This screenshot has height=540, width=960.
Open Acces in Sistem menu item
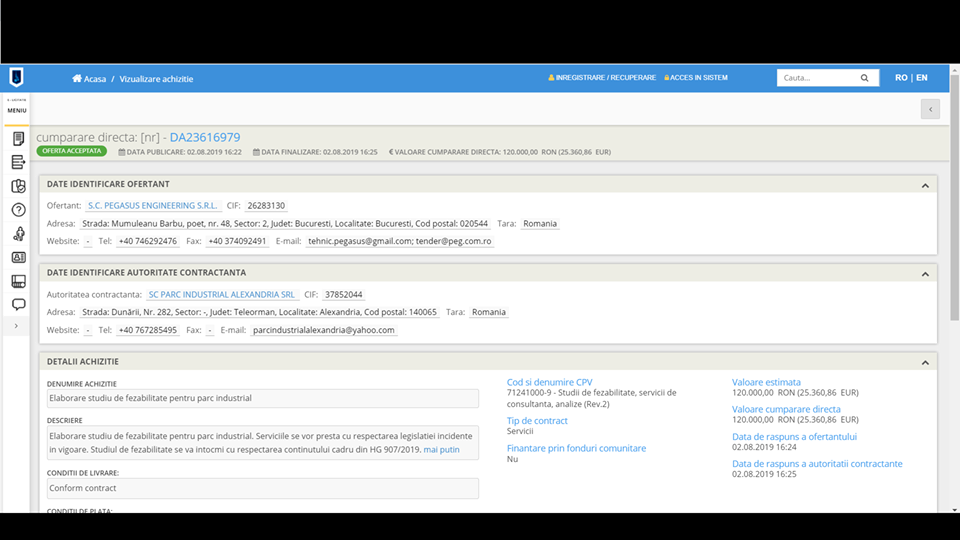pos(696,78)
